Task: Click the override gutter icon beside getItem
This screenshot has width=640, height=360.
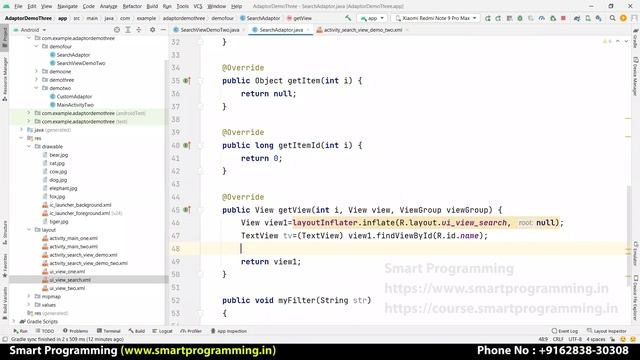Action: tap(186, 81)
